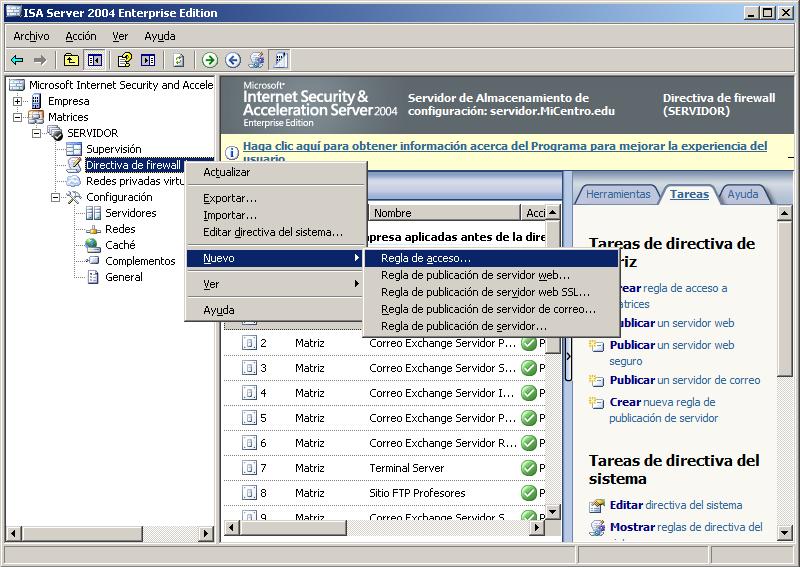Click the help question-mark toolbar icon
This screenshot has width=800, height=567.
click(125, 60)
